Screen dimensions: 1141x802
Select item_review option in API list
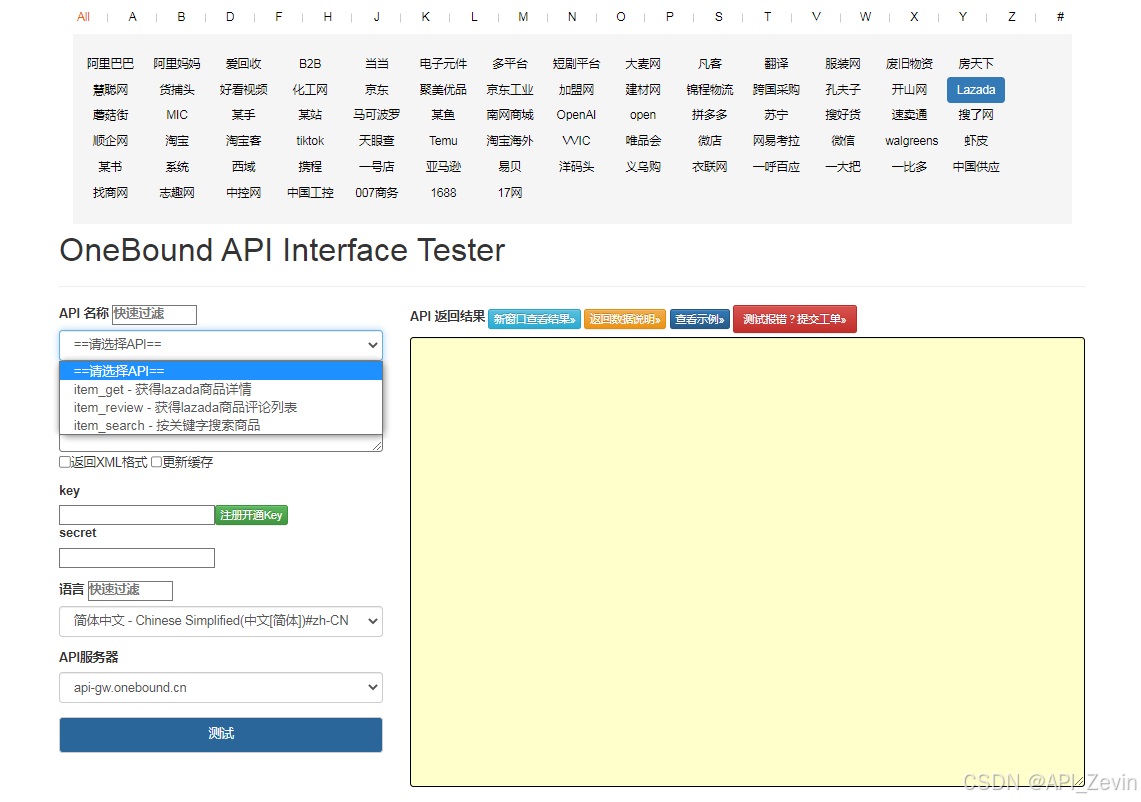[x=220, y=408]
